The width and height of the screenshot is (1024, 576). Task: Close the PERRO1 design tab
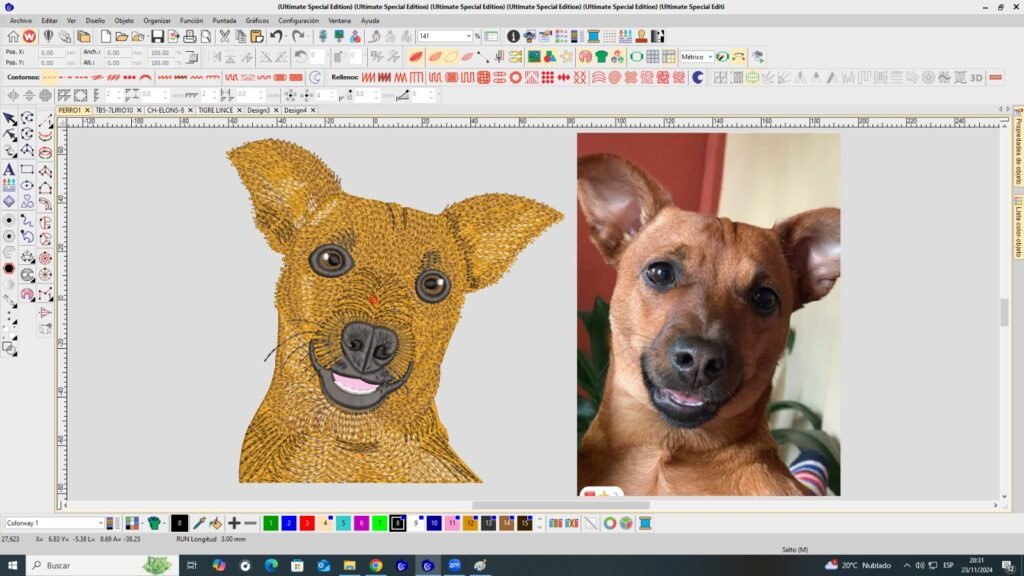pos(87,110)
